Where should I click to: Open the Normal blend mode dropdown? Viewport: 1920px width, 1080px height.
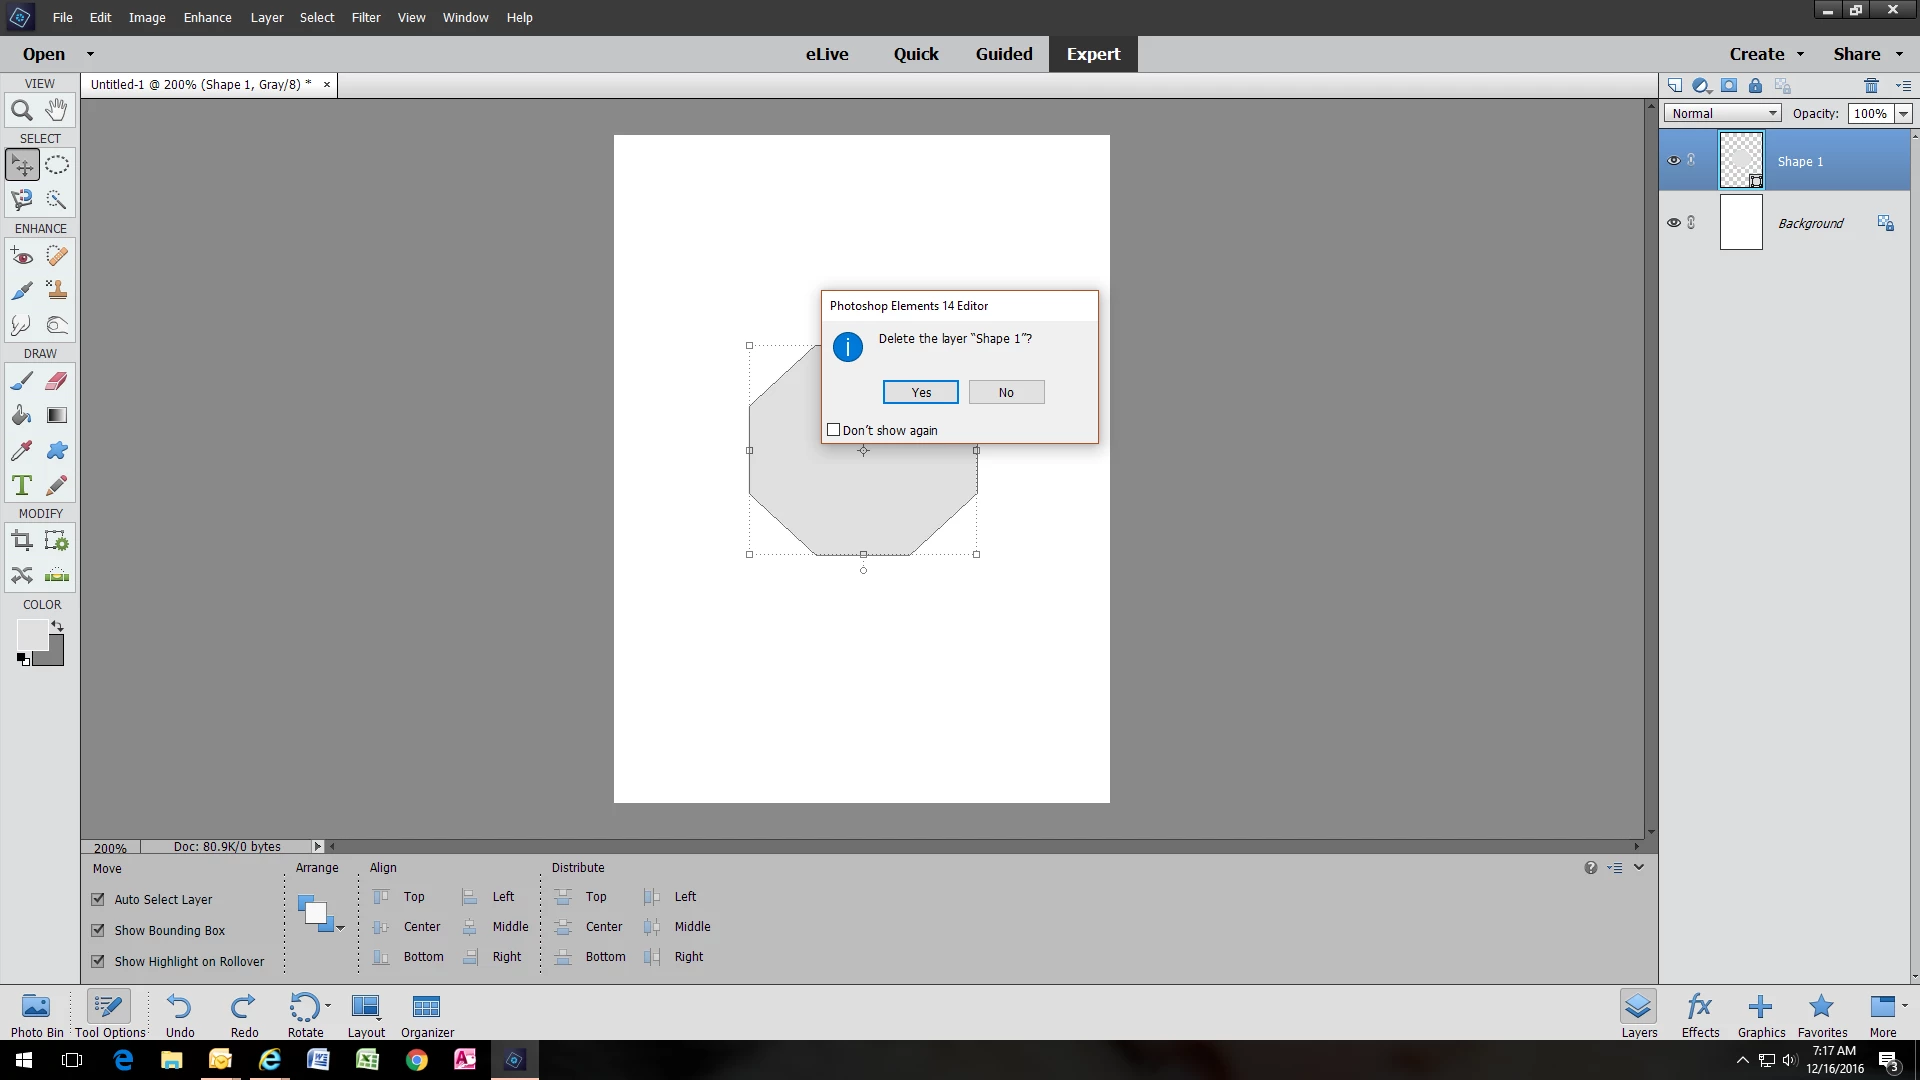click(x=1722, y=113)
